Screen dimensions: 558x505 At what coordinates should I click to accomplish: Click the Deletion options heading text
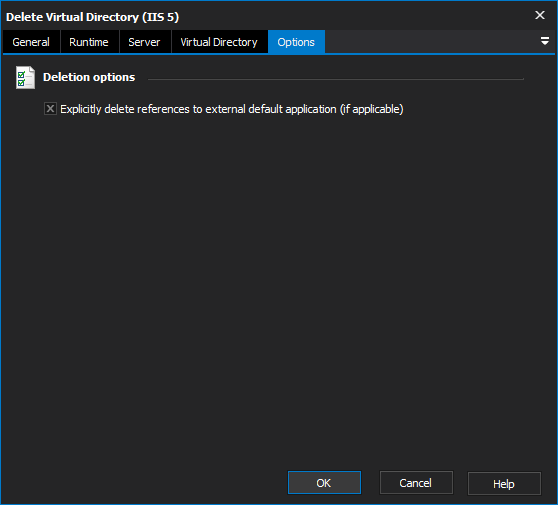point(89,77)
